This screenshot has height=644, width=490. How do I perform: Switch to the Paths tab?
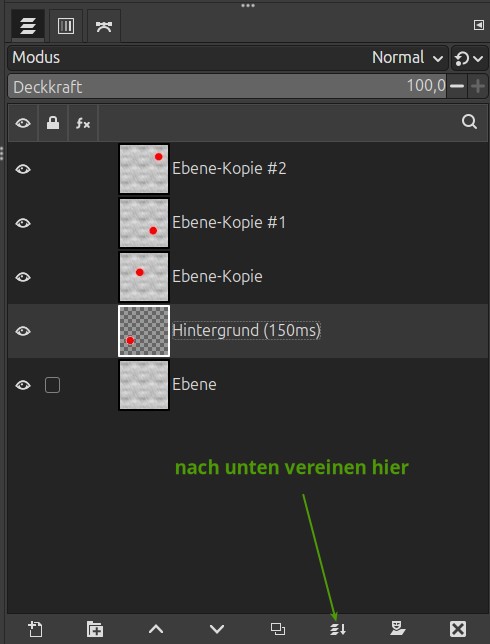[104, 26]
